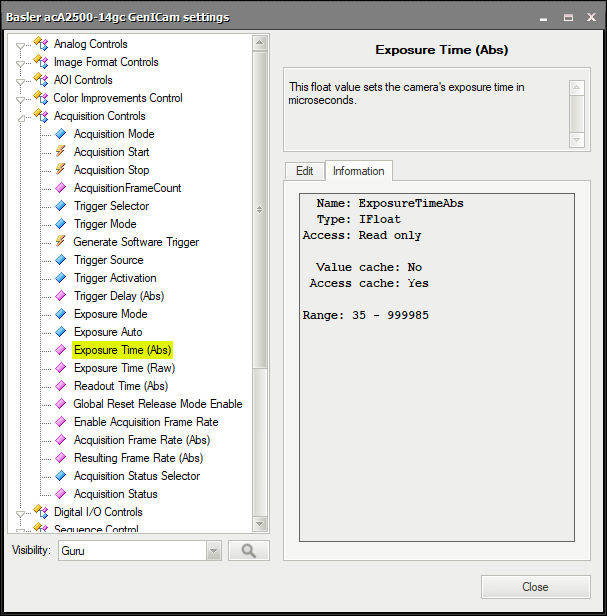This screenshot has width=607, height=616.
Task: Click the blue diamond icon beside Trigger Source
Action: point(61,260)
